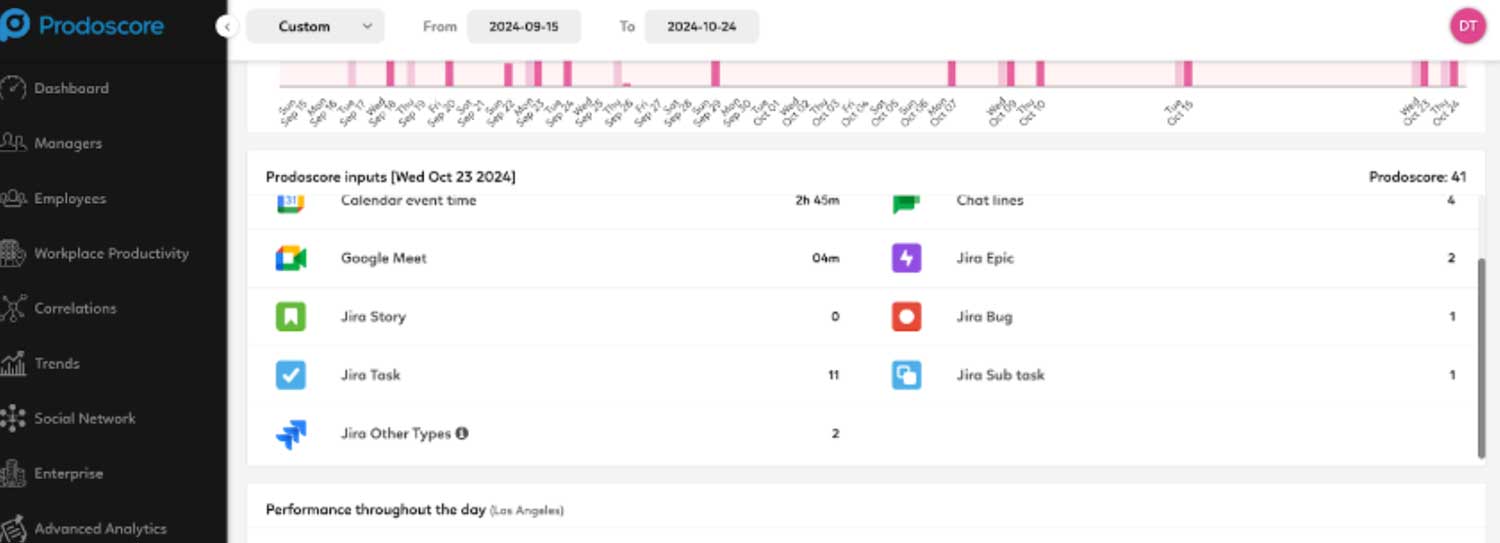1500x543 pixels.
Task: Open the DT user avatar menu
Action: coord(1467,26)
